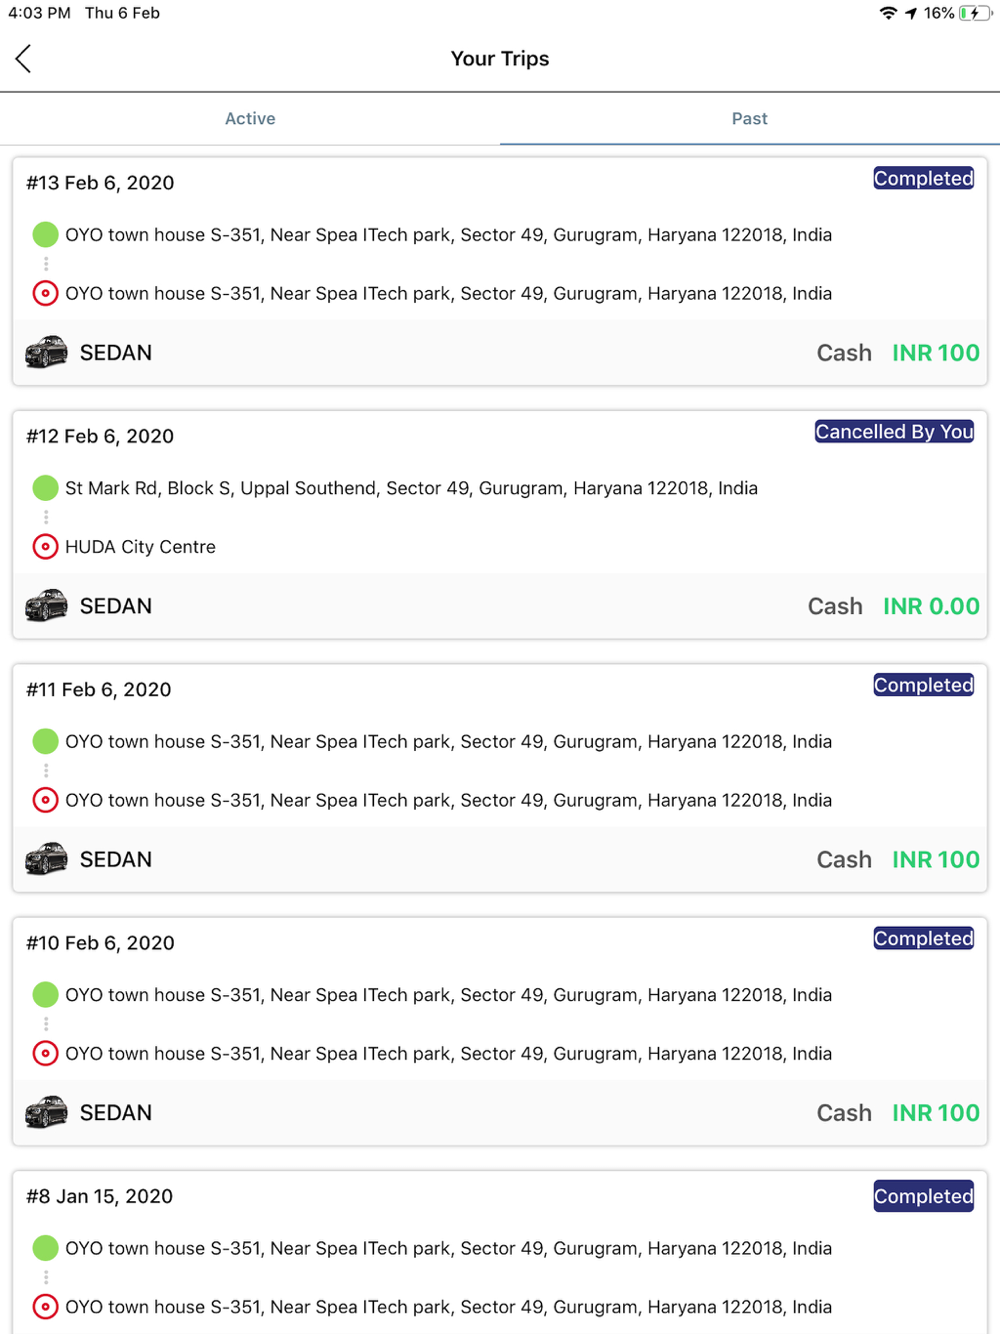Open HUDA City Centre destination text

[140, 547]
